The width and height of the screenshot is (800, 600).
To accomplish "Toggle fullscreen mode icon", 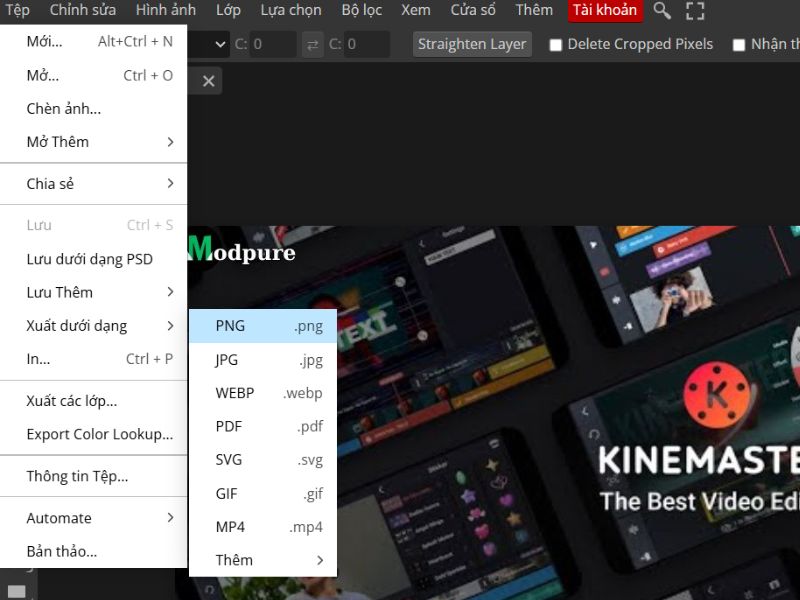I will [x=695, y=10].
